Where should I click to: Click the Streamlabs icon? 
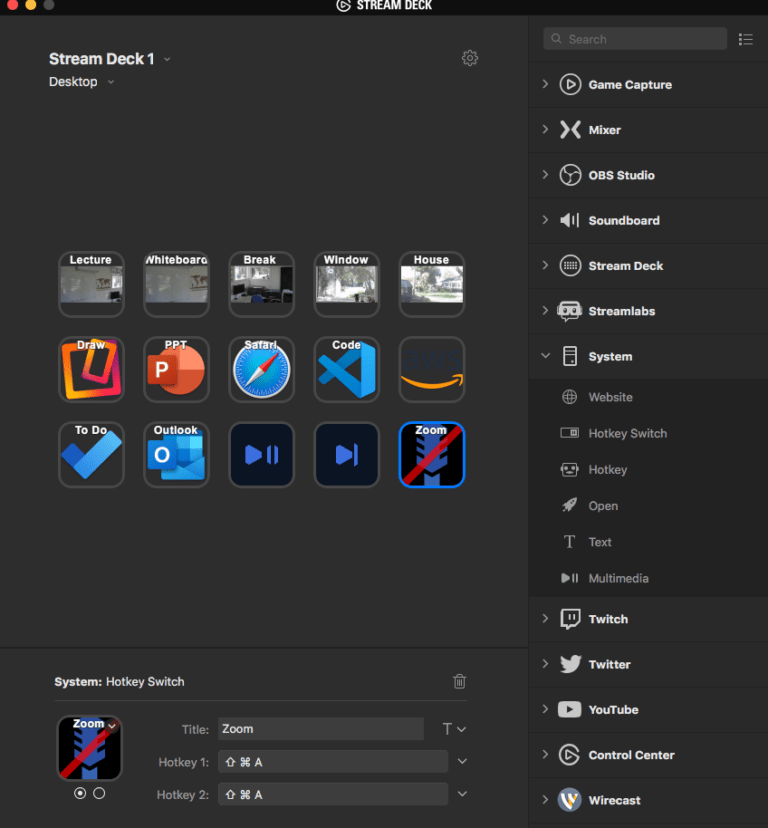coord(569,311)
